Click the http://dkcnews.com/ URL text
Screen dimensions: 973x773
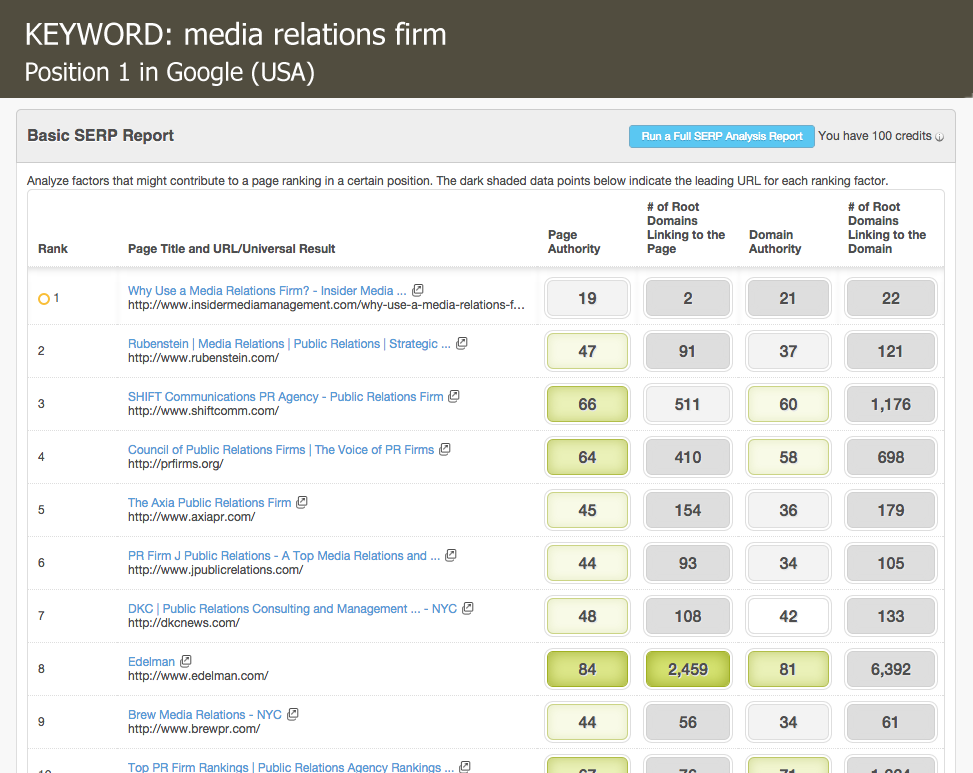184,623
